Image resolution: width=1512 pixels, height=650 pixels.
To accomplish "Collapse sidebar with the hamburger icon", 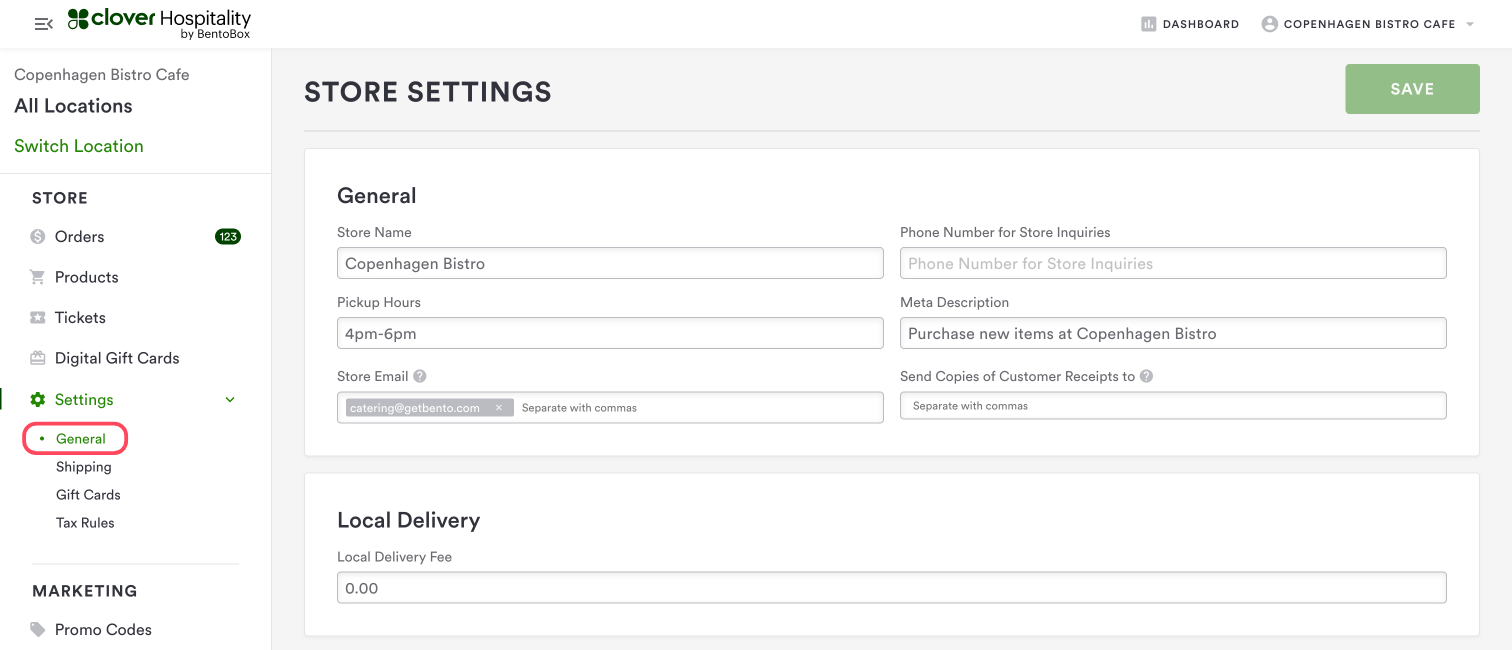I will coord(43,24).
